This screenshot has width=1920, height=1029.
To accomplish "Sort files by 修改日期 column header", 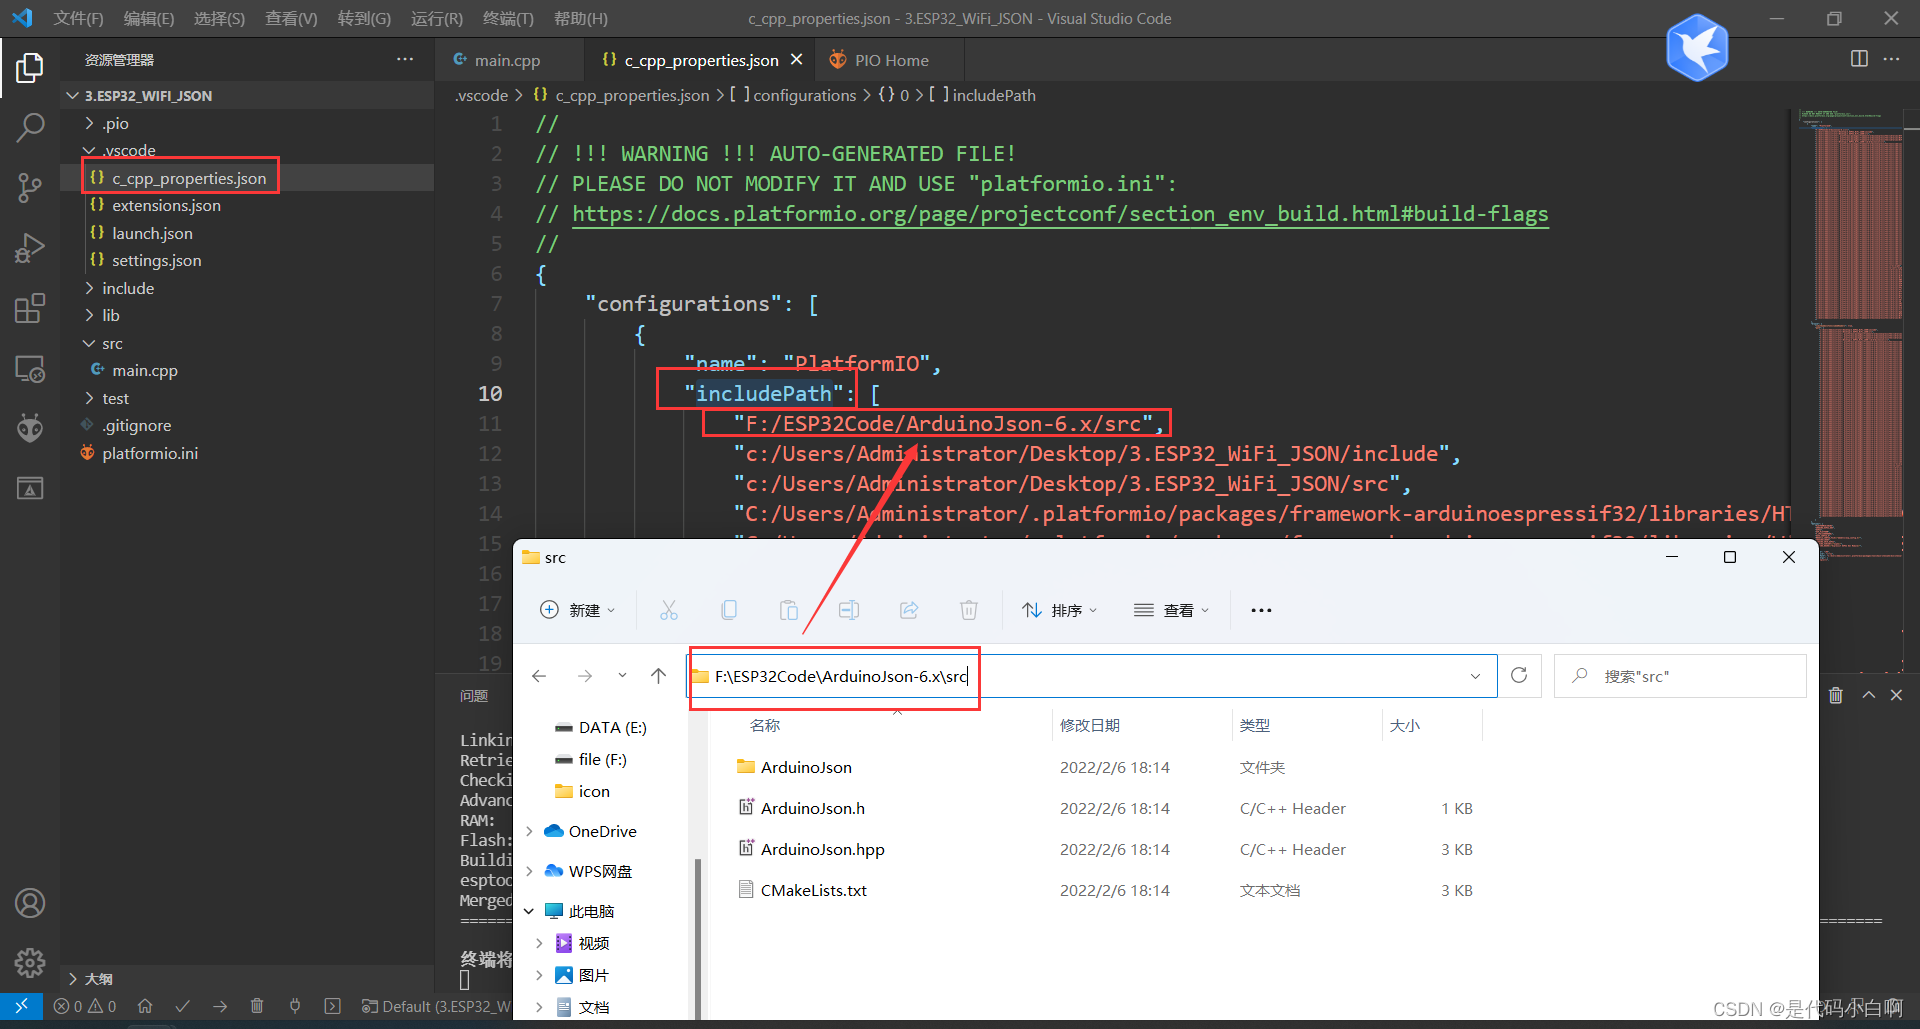I will pyautogui.click(x=1090, y=725).
